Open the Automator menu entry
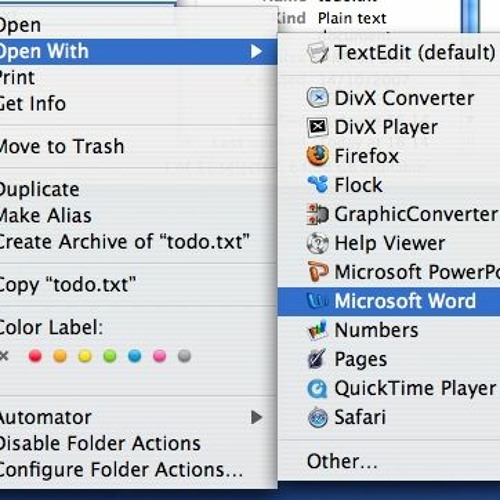The image size is (500, 500). [138, 417]
